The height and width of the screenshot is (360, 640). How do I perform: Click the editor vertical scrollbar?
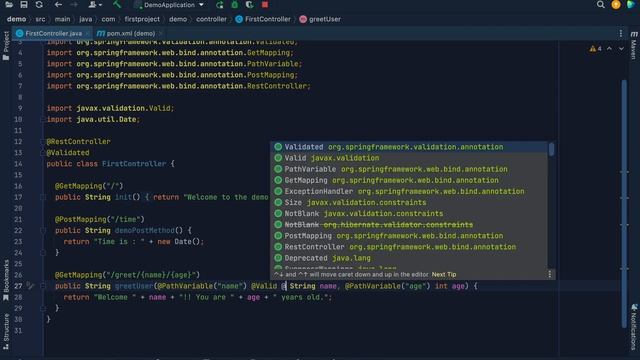pos(624,203)
